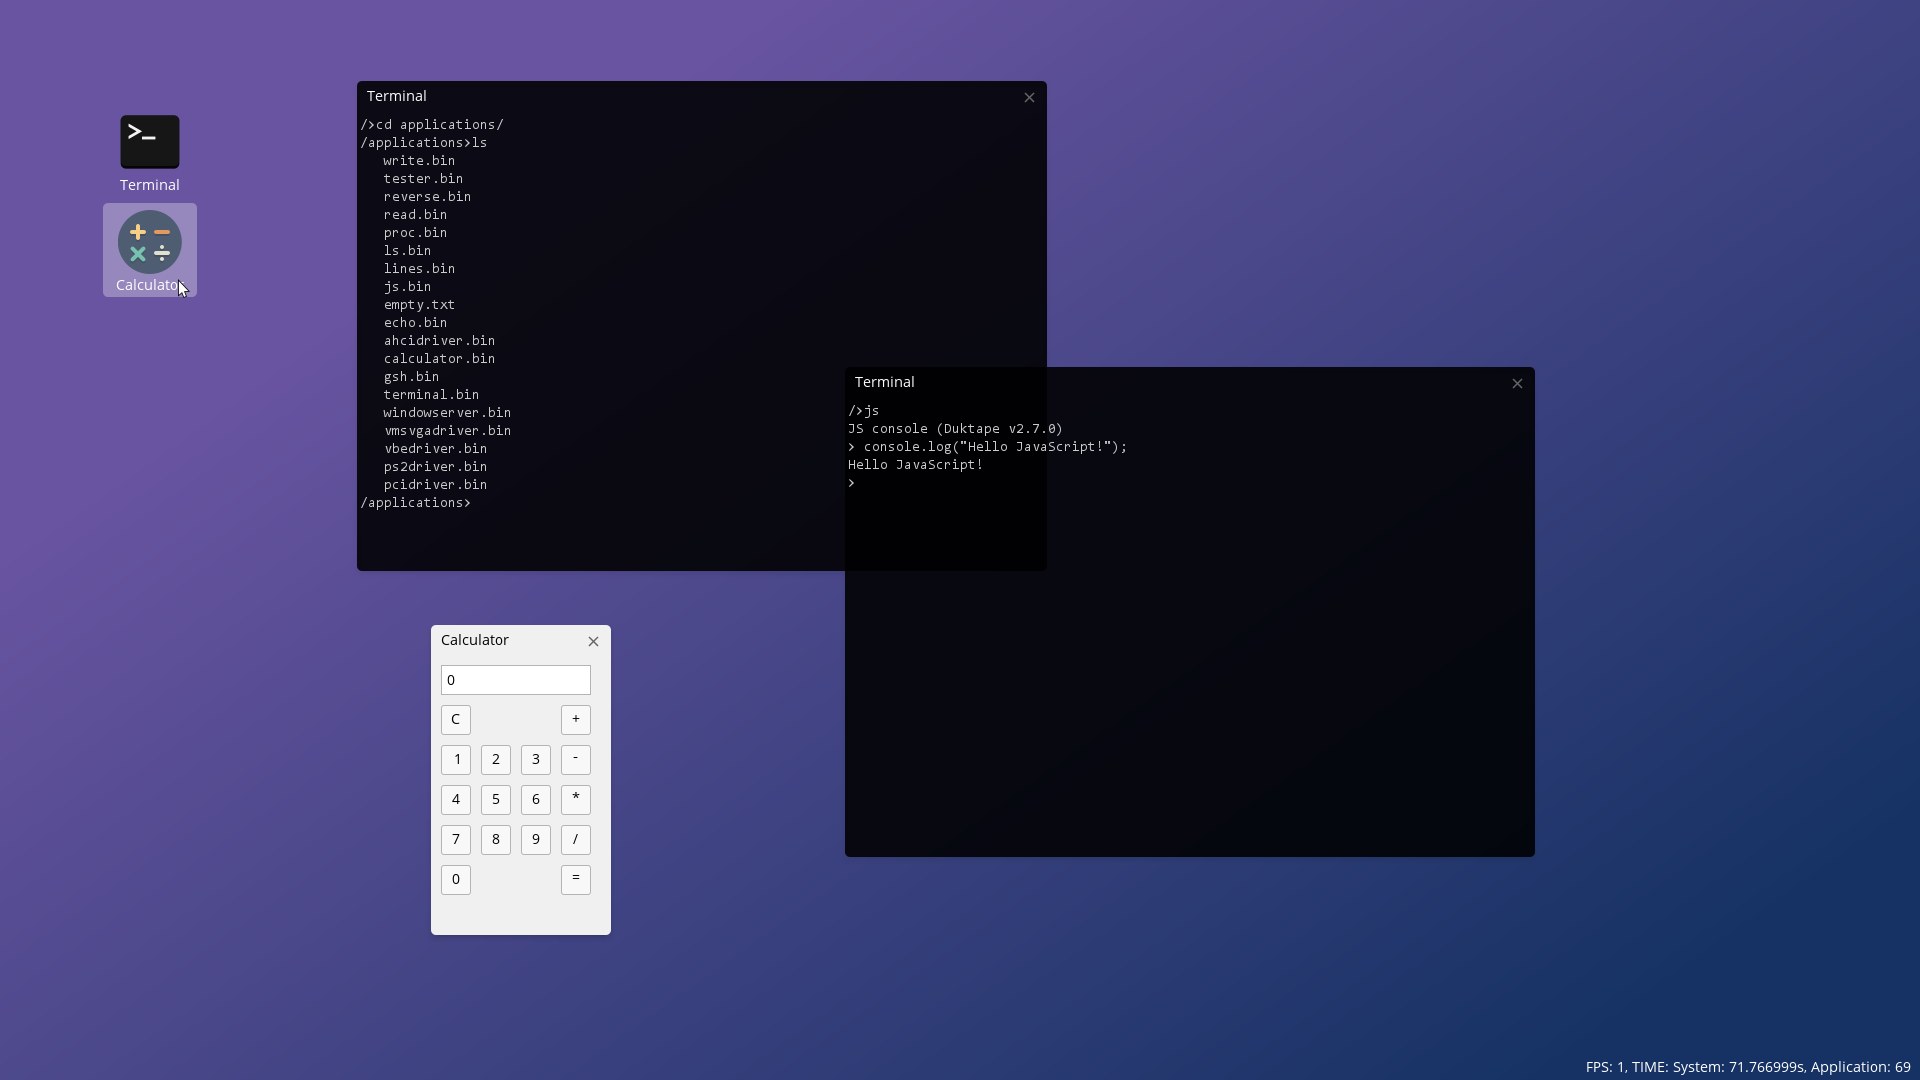Click 'calculator.bin' in the Terminal listing
This screenshot has height=1080, width=1920.
[x=439, y=359]
